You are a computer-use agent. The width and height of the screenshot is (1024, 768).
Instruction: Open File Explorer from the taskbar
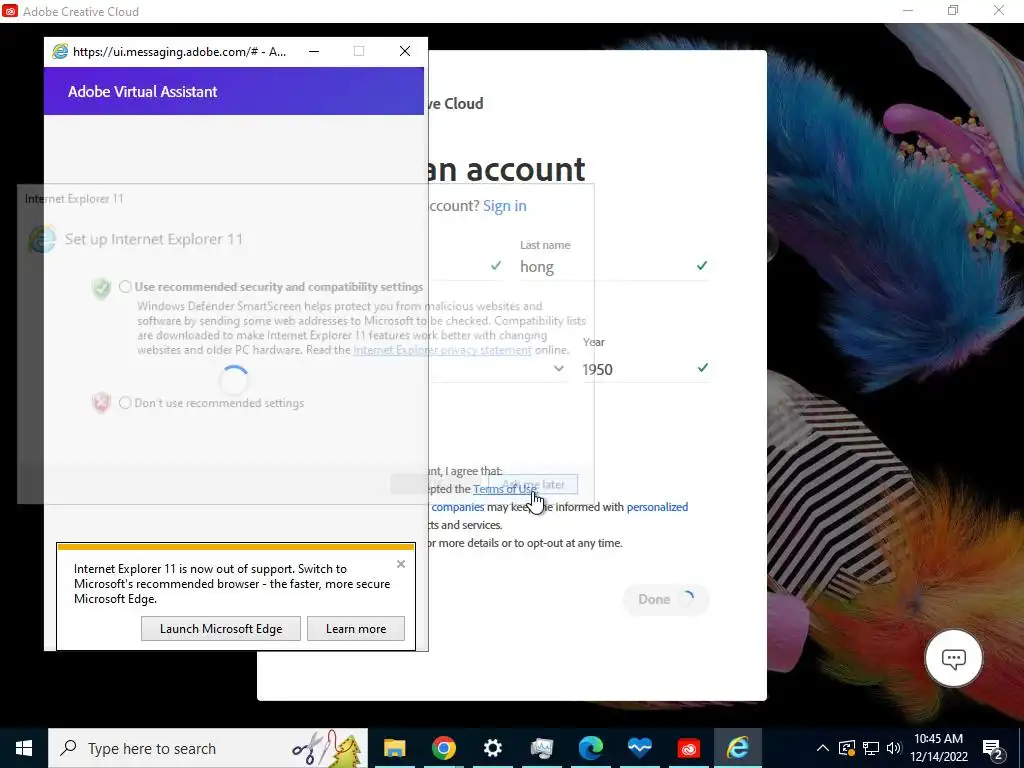click(394, 748)
